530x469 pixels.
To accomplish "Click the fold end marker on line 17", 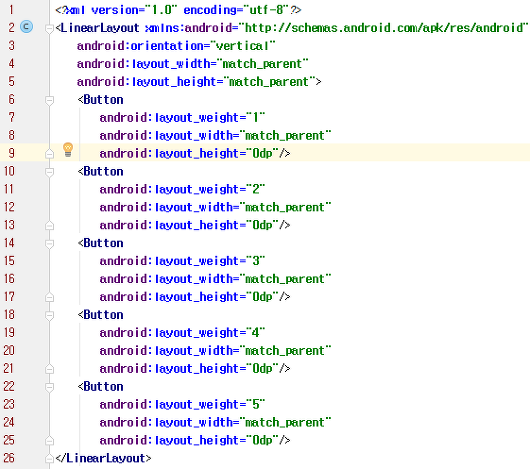I will pos(49,297).
